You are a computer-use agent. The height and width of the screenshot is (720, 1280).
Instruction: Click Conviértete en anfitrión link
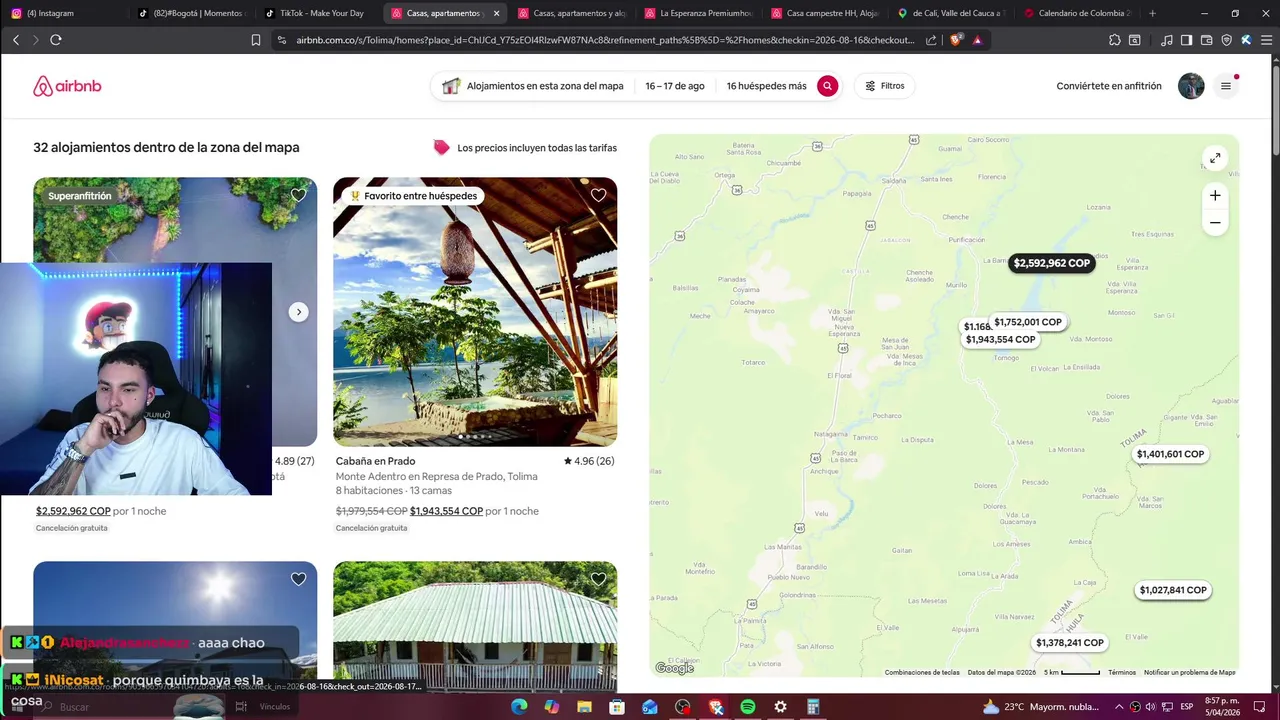pos(1109,86)
